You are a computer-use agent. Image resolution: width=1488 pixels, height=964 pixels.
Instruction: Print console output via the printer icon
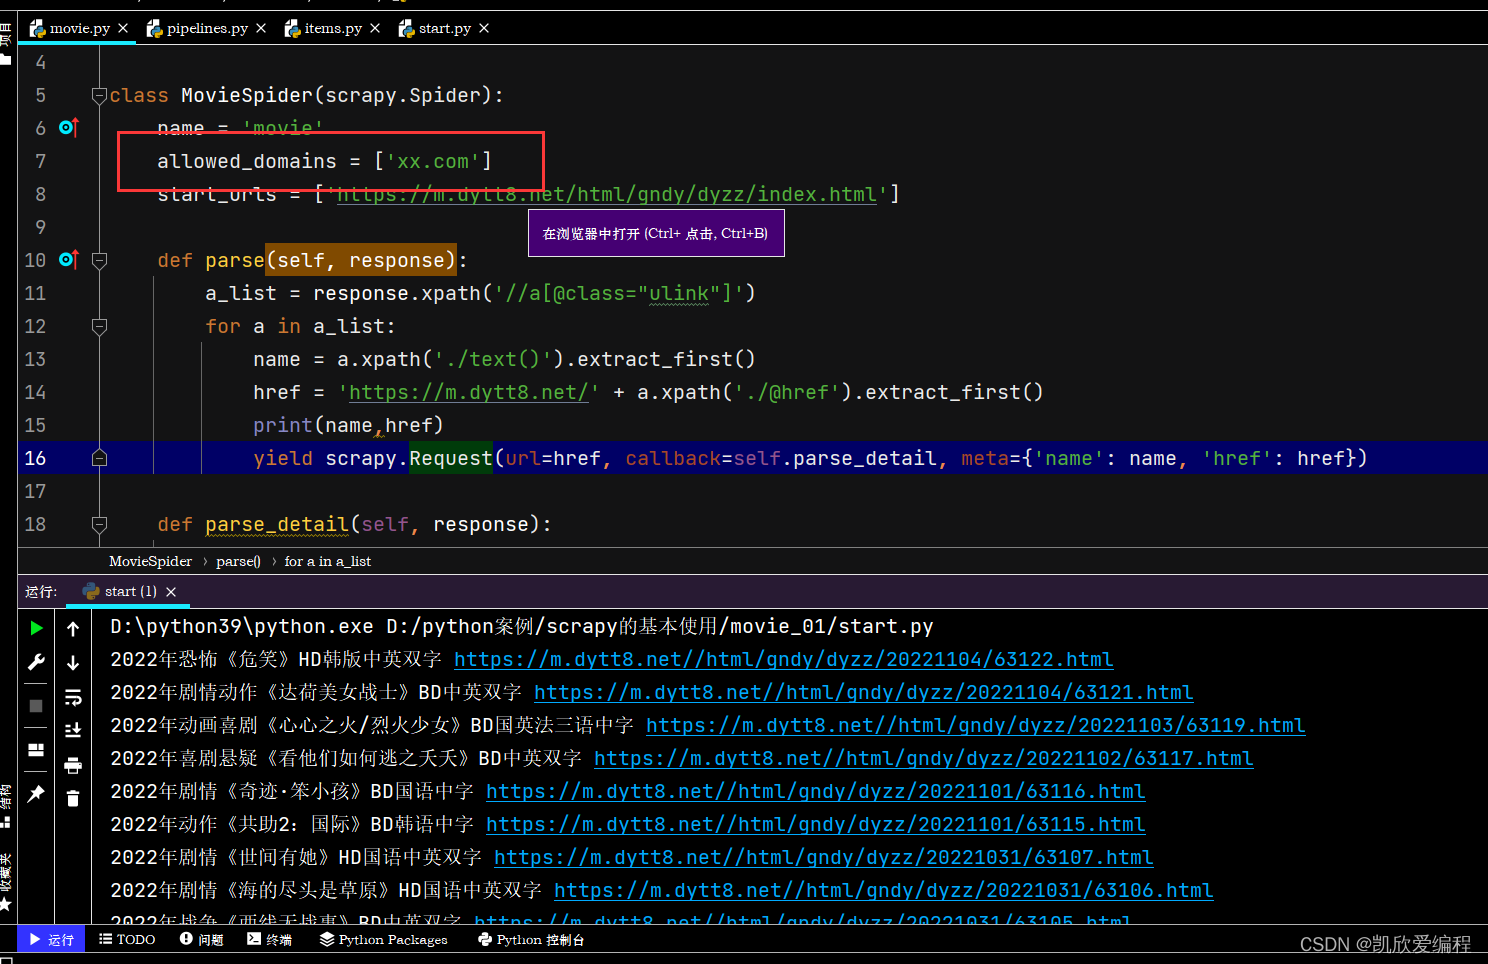tap(73, 763)
